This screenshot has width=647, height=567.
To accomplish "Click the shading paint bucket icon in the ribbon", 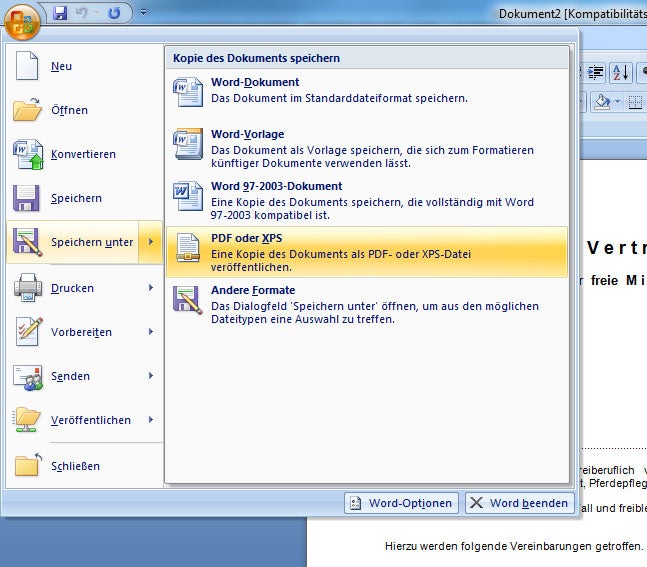I will click(x=602, y=102).
